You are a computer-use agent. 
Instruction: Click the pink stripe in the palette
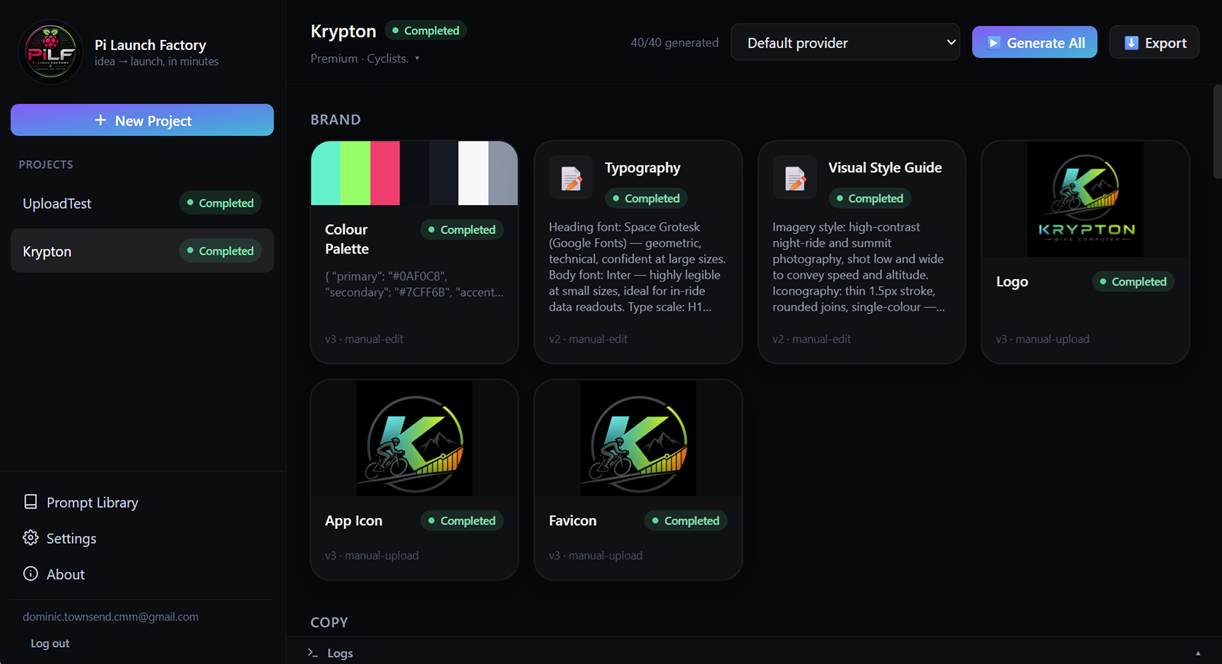click(x=385, y=173)
